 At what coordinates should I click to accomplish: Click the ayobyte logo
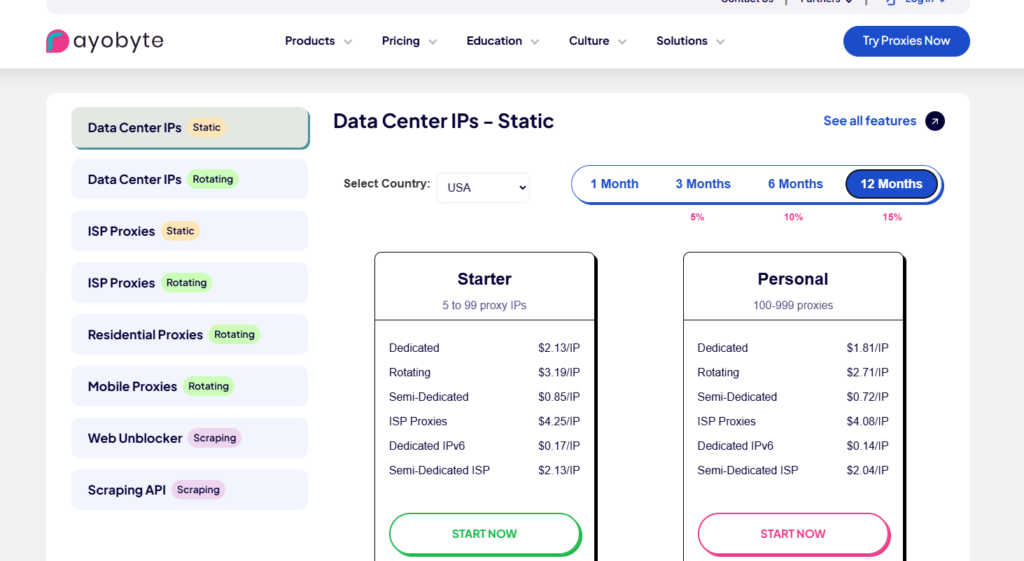(104, 40)
